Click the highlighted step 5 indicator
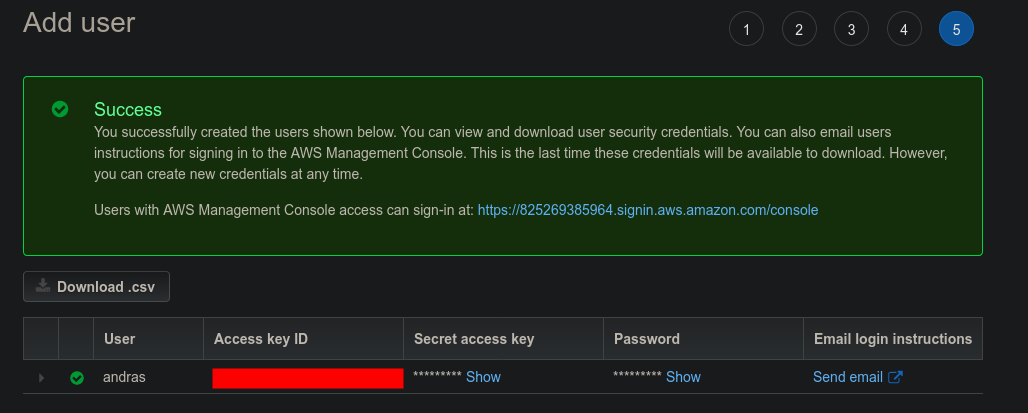The width and height of the screenshot is (1028, 413). (956, 30)
